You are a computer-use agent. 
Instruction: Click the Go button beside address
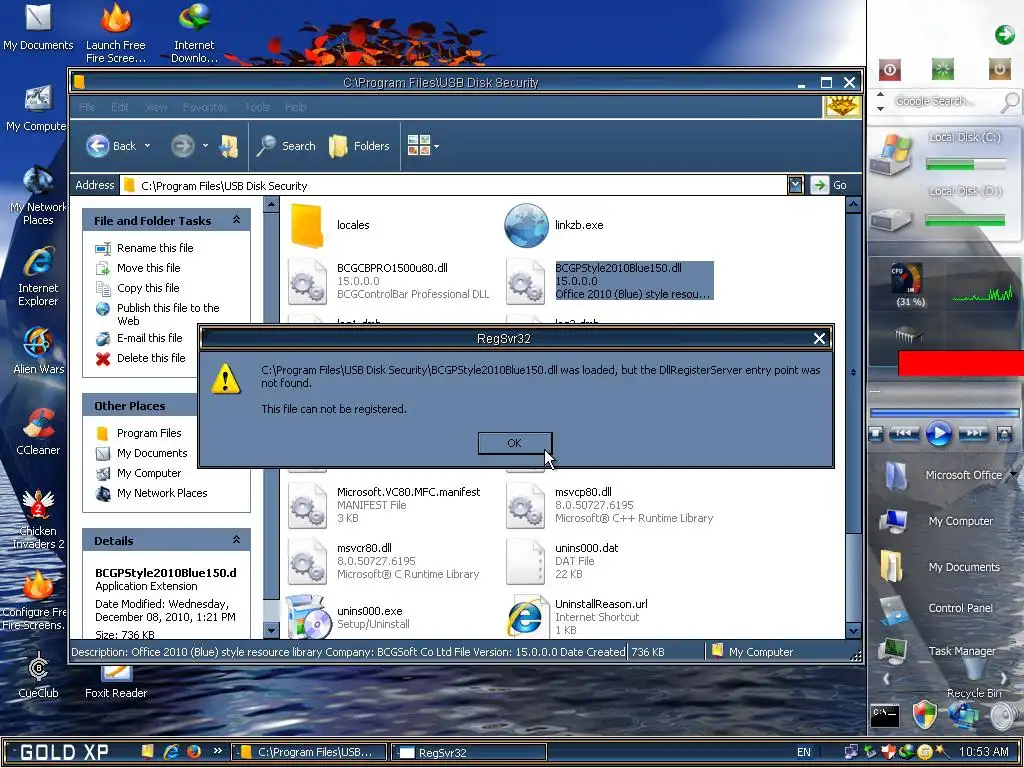[x=829, y=185]
